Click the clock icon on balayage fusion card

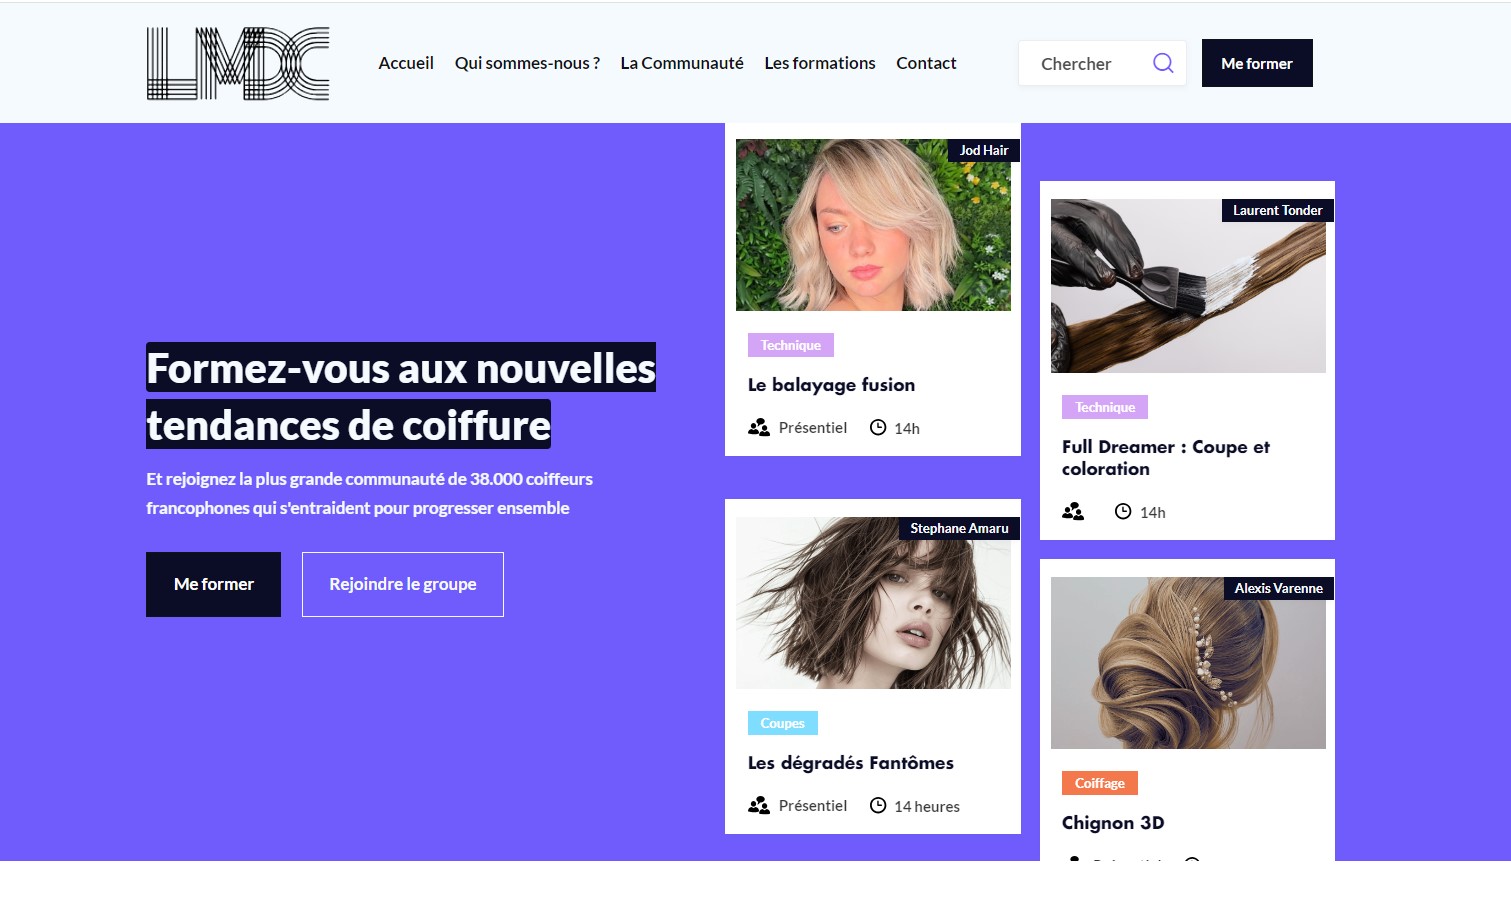point(878,428)
